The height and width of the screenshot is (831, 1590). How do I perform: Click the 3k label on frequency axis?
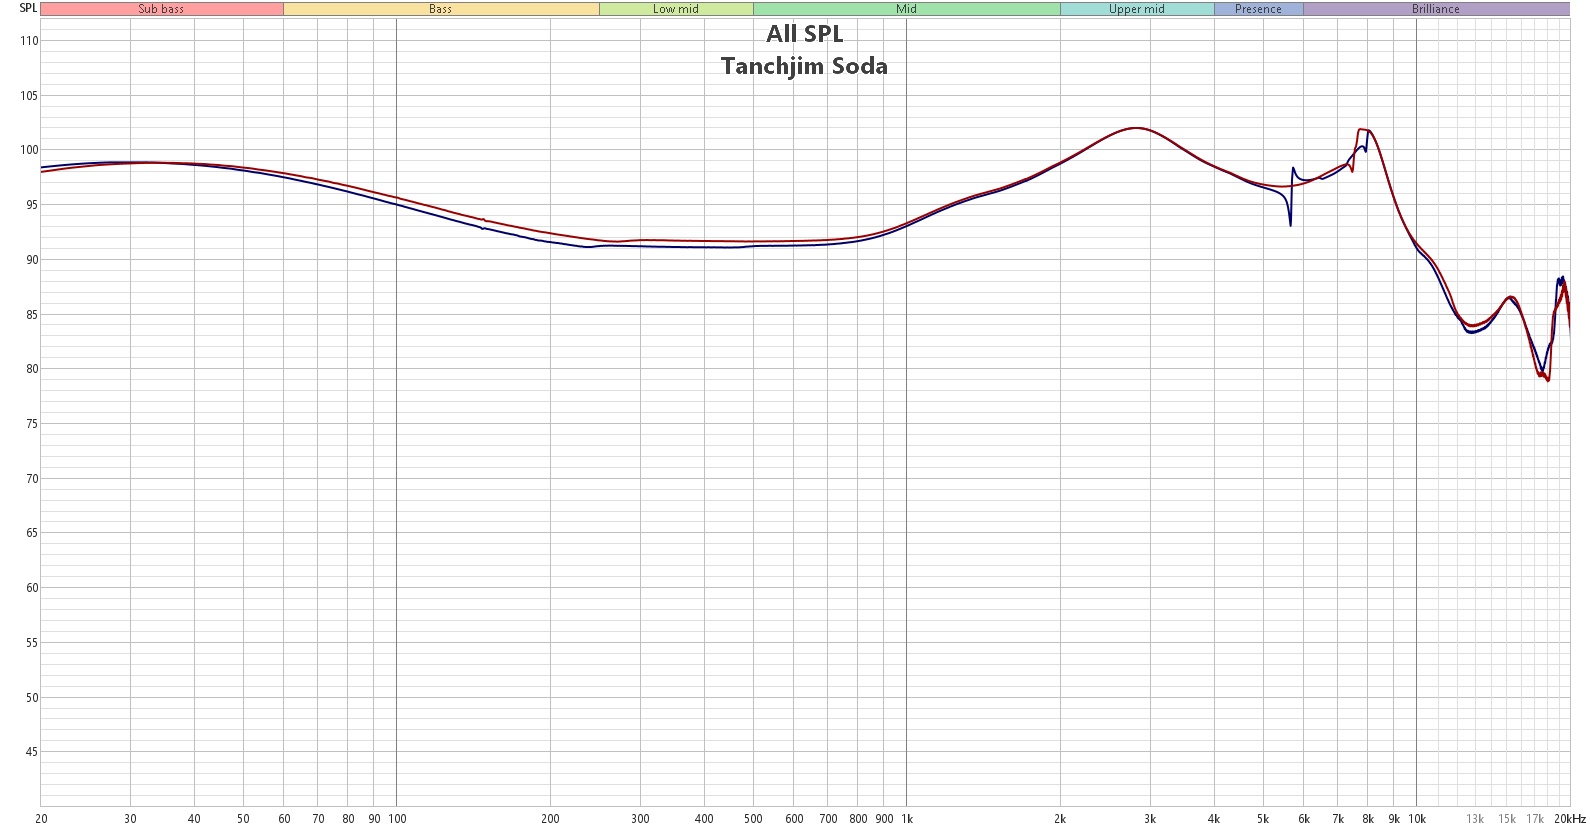coord(1150,819)
